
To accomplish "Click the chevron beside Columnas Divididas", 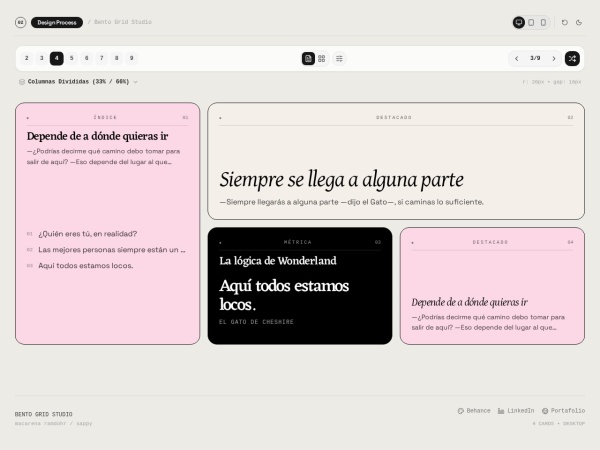I will point(135,82).
